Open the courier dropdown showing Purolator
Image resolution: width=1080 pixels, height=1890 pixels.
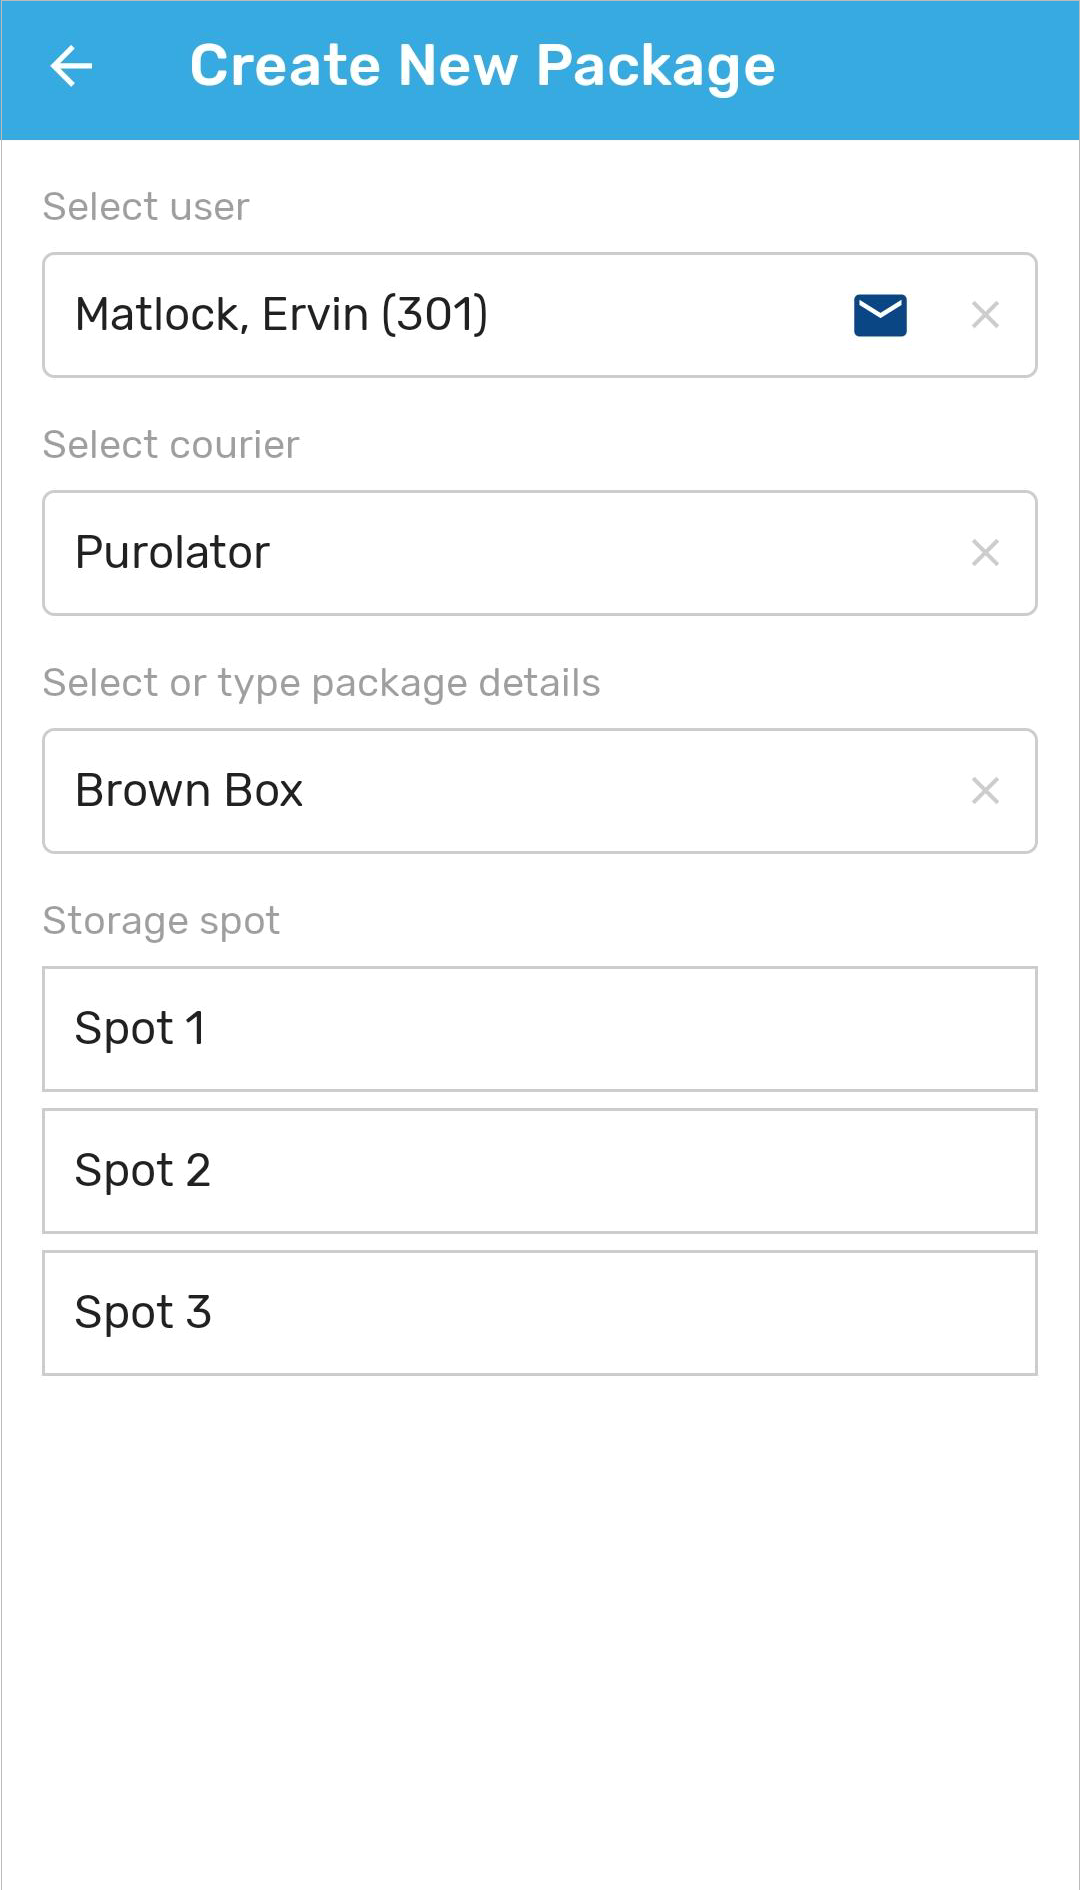[540, 553]
